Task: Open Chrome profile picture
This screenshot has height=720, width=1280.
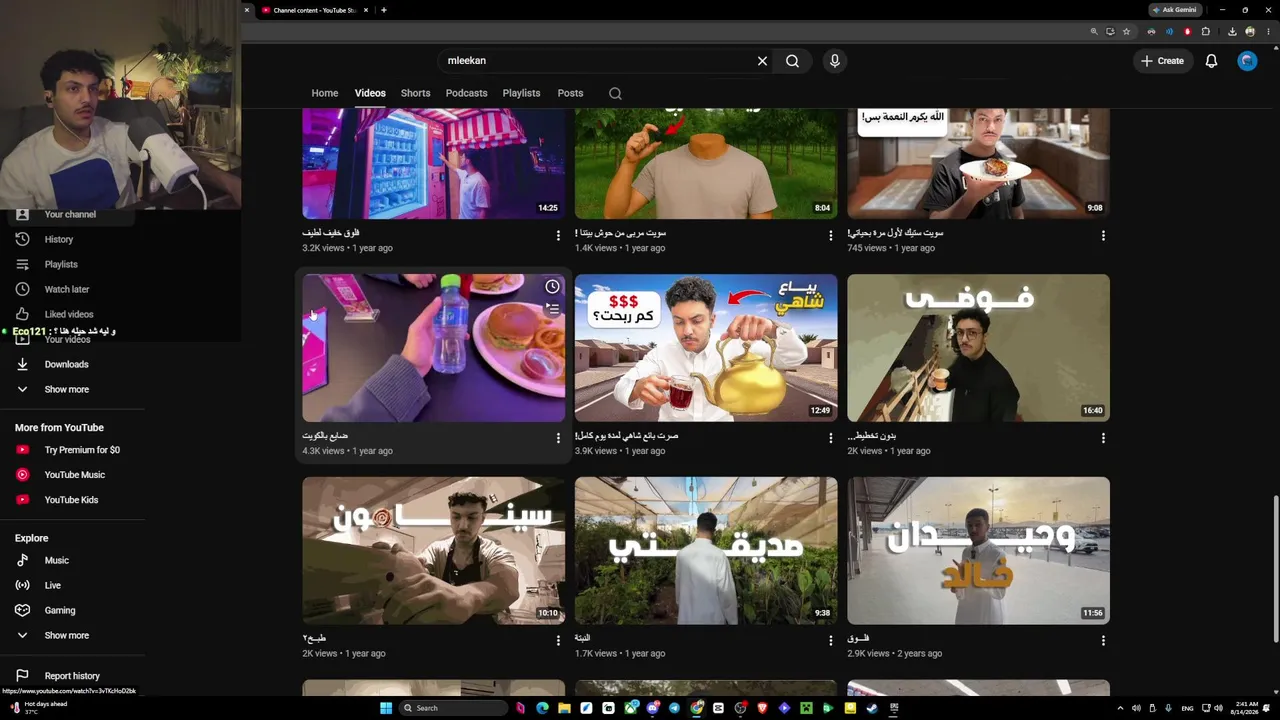Action: coord(1250,31)
